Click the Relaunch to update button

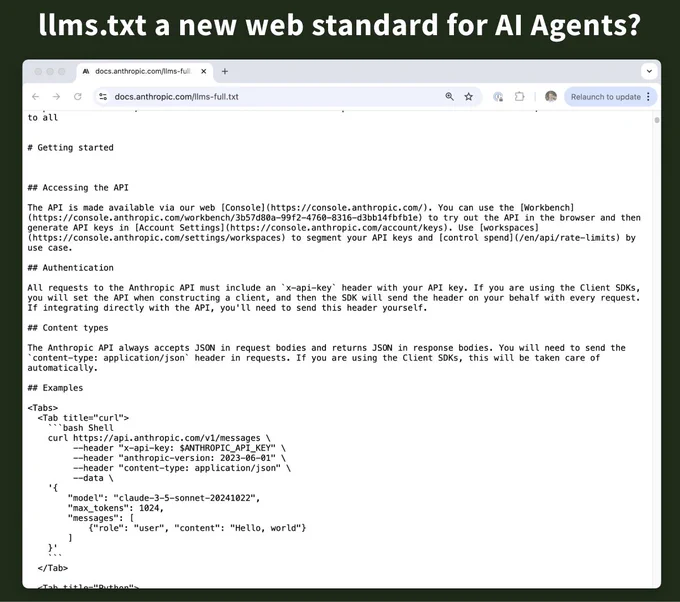click(605, 97)
